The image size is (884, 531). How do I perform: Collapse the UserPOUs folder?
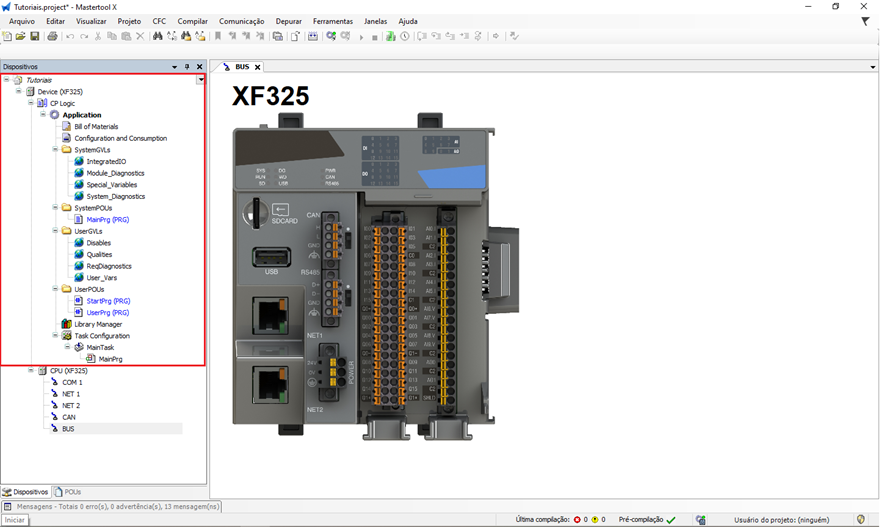55,289
